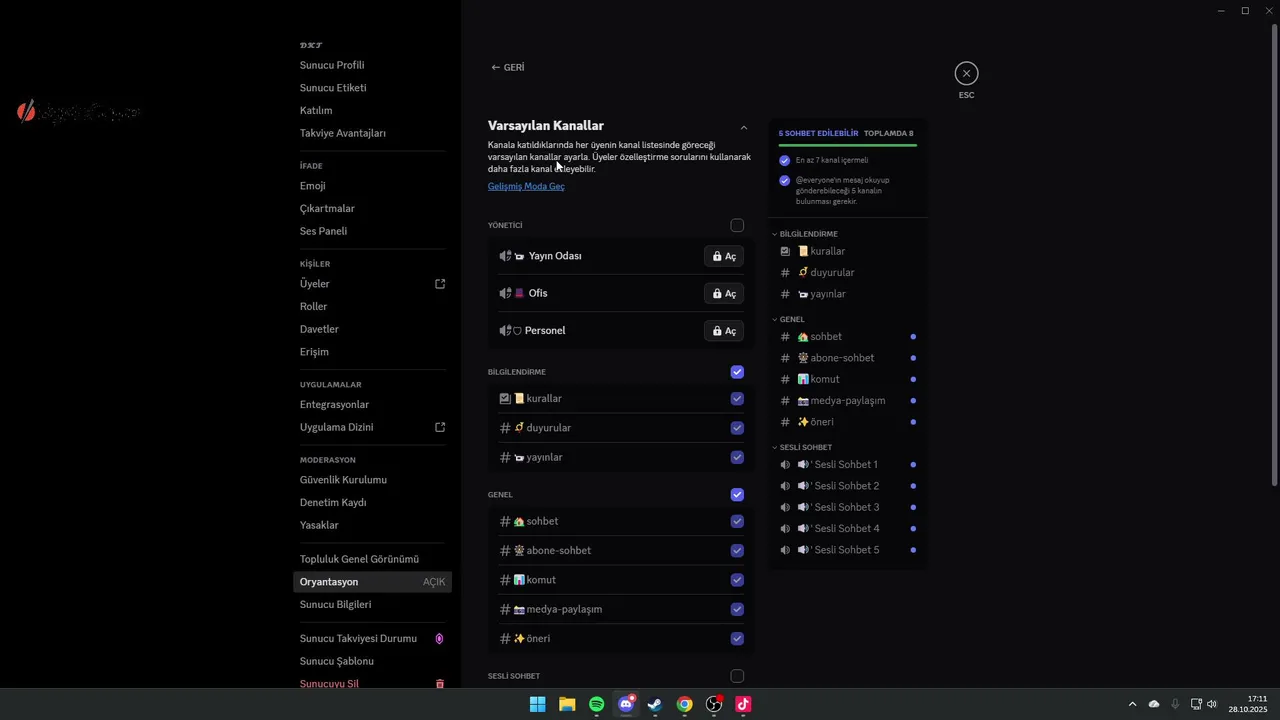Click the voice channel icon of Ofis
This screenshot has height=720, width=1280.
tap(505, 293)
